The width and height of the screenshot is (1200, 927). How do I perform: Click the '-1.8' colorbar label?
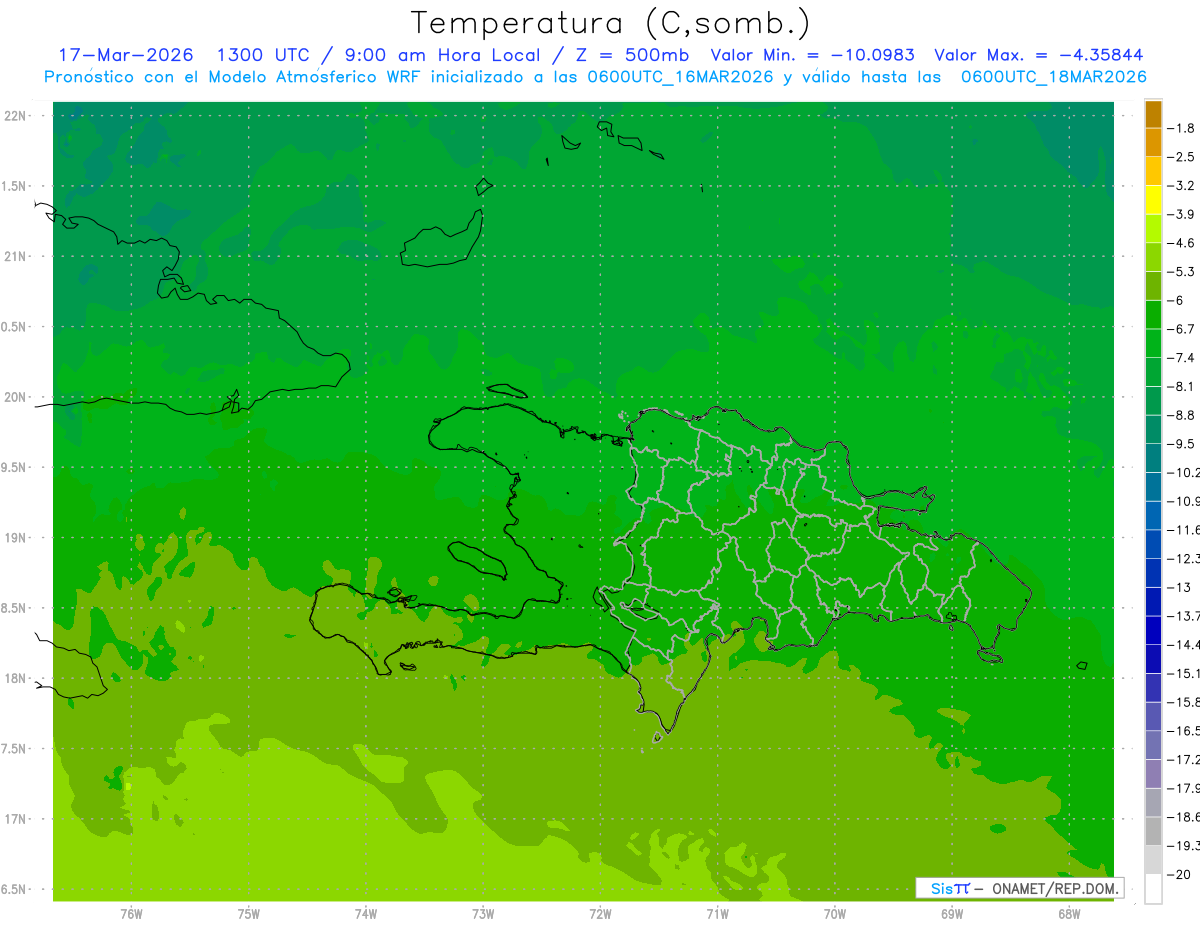[1181, 128]
